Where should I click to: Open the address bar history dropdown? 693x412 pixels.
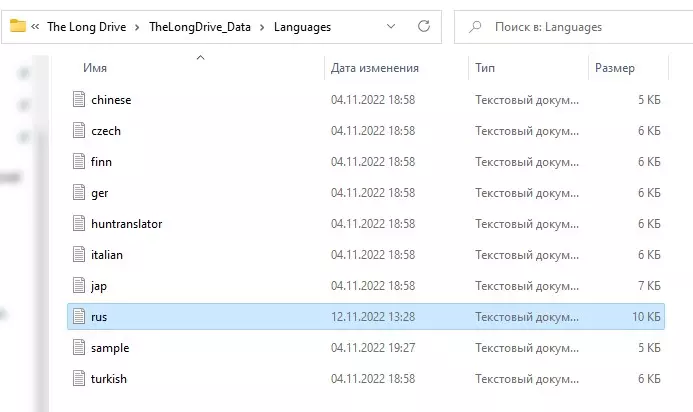tap(390, 26)
